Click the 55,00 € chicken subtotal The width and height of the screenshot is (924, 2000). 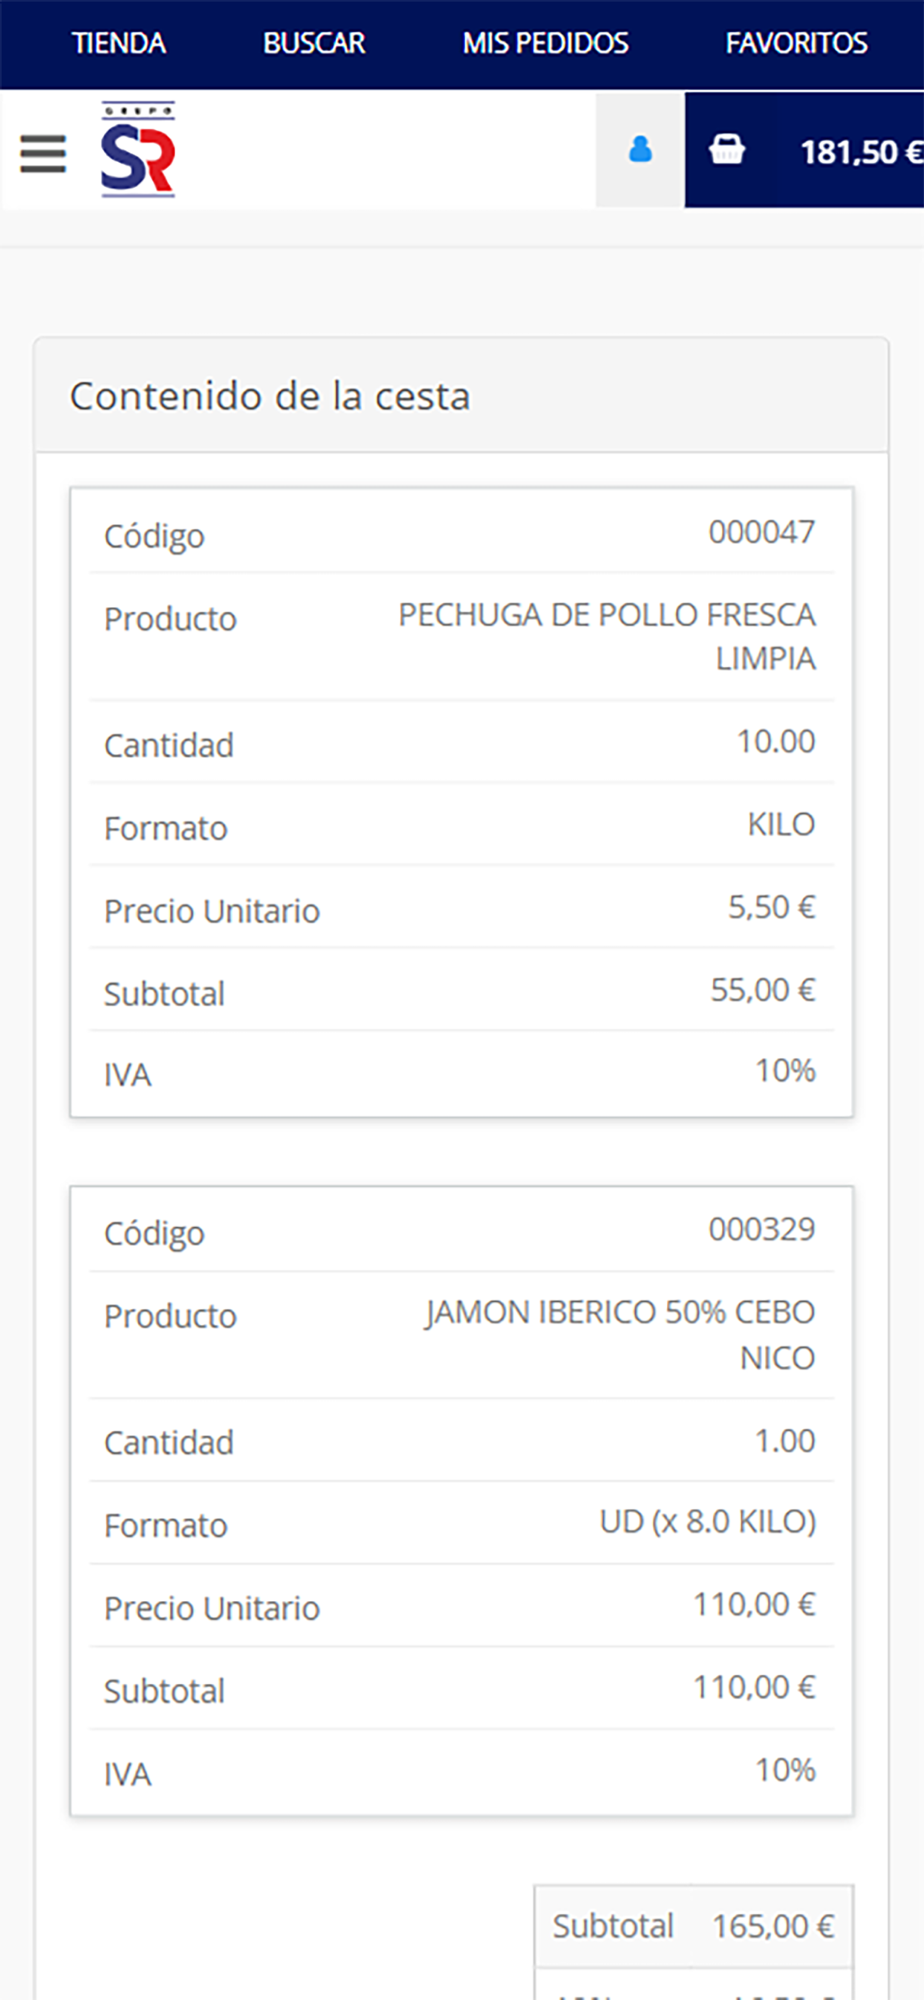pos(763,990)
